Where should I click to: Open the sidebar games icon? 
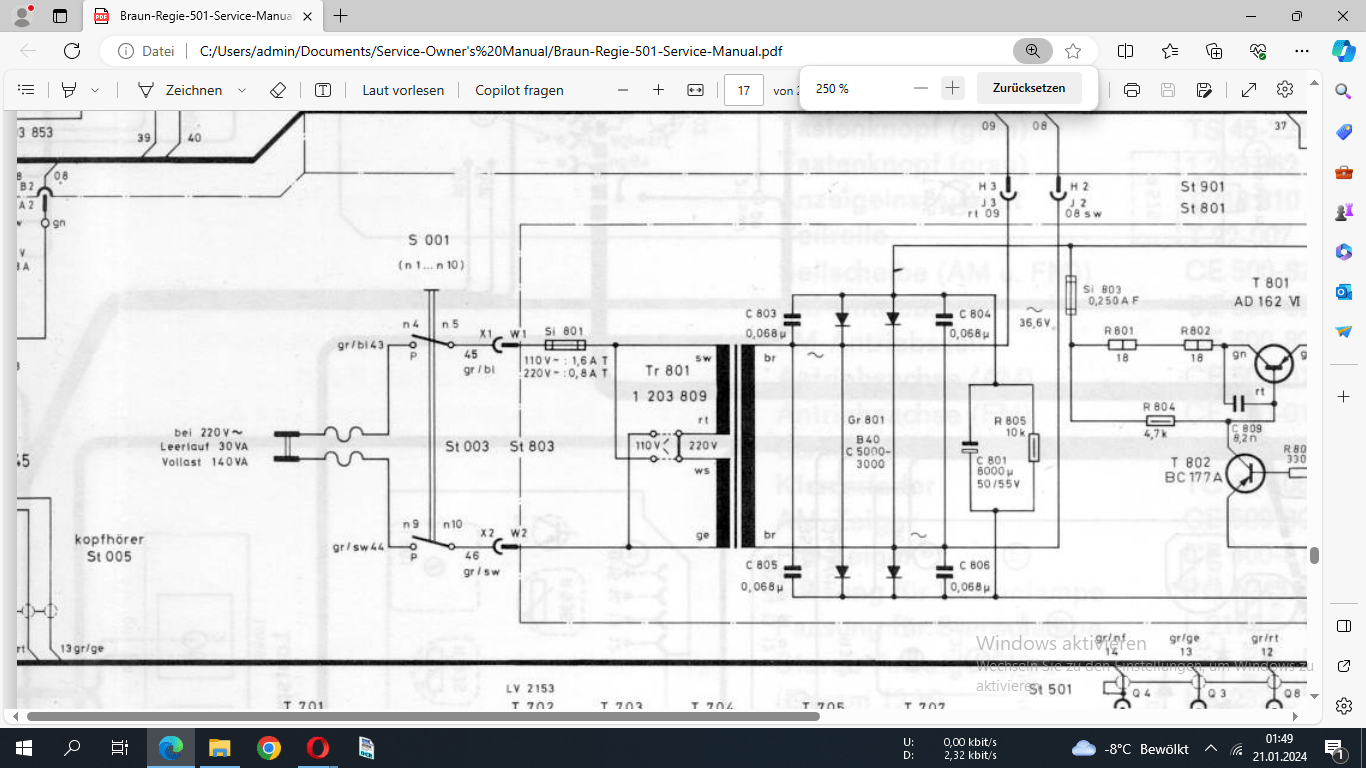point(1343,212)
